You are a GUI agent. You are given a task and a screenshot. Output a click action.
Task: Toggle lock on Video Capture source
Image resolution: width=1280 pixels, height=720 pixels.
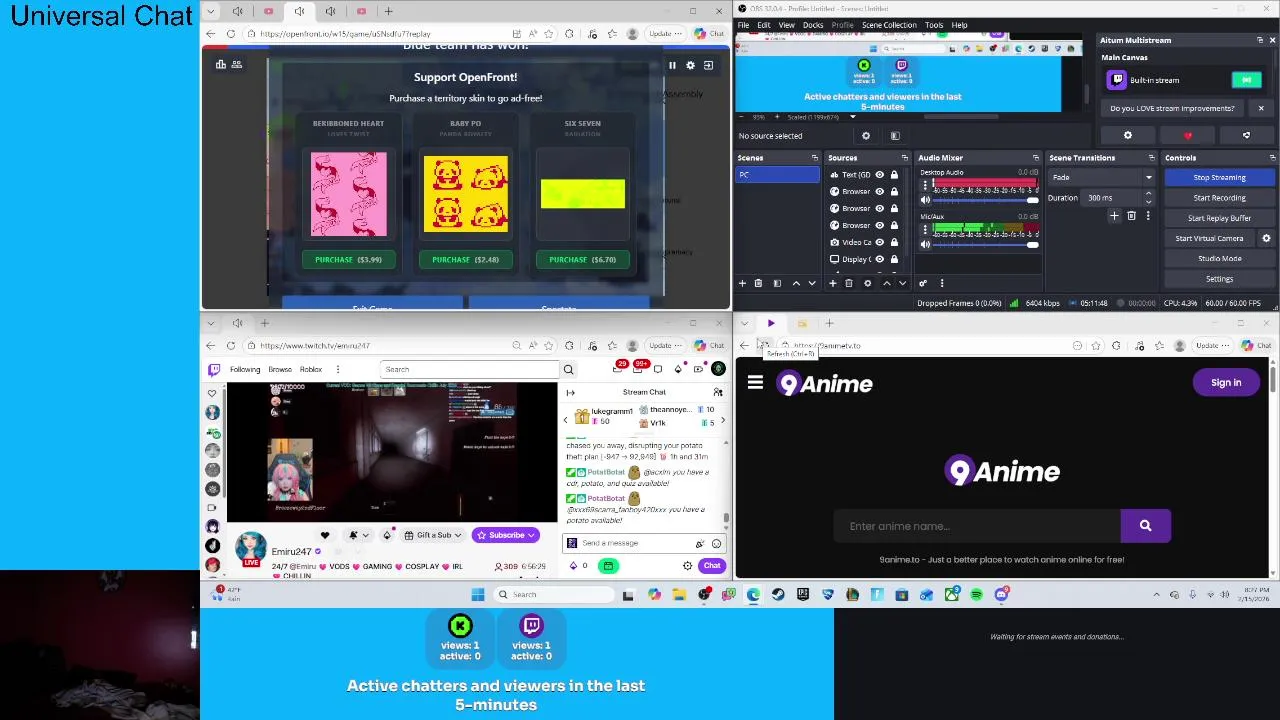[x=894, y=242]
